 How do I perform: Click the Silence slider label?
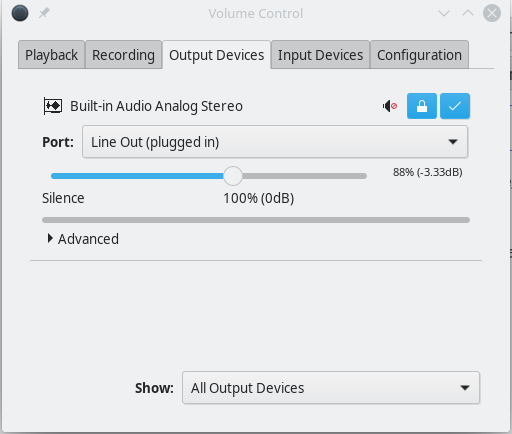63,198
